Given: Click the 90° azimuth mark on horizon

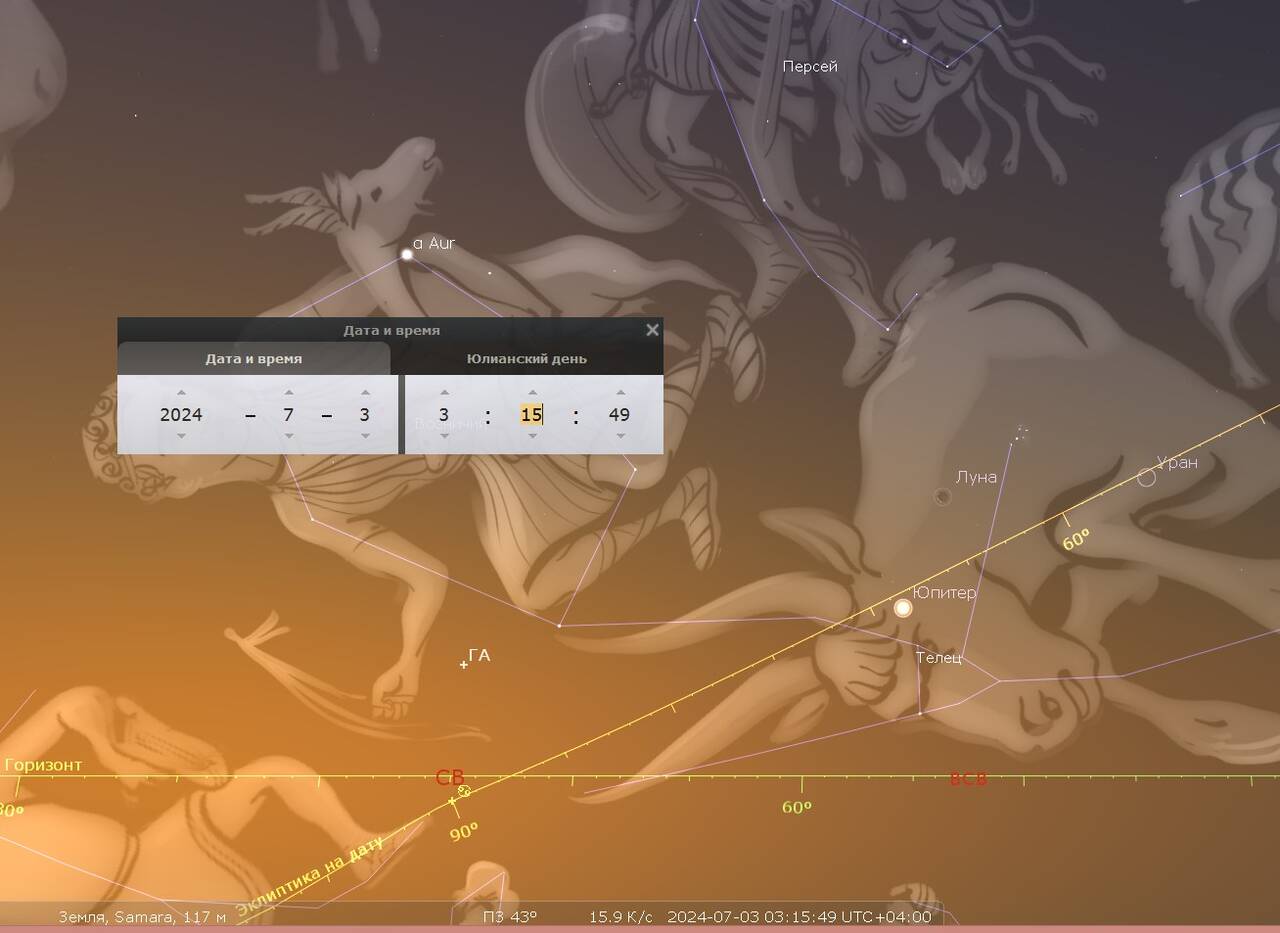Looking at the screenshot, I should (x=464, y=831).
